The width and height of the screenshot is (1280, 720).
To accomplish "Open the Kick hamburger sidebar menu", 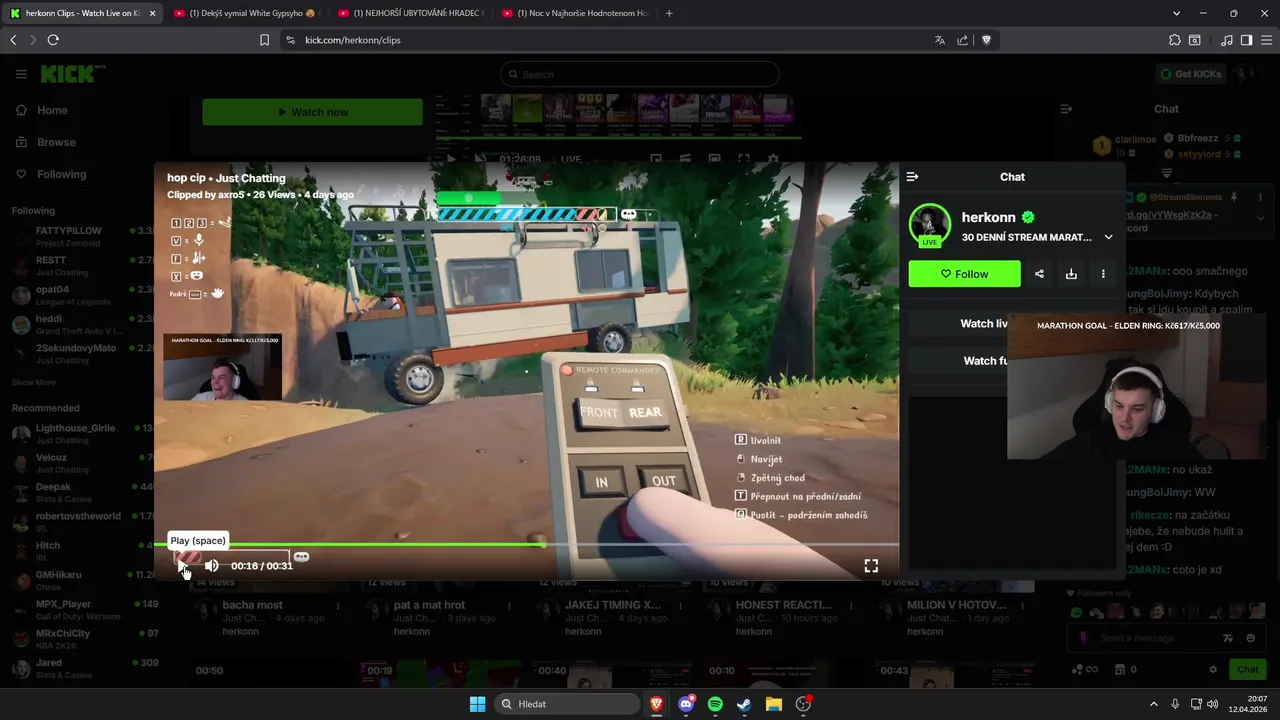I will [21, 74].
